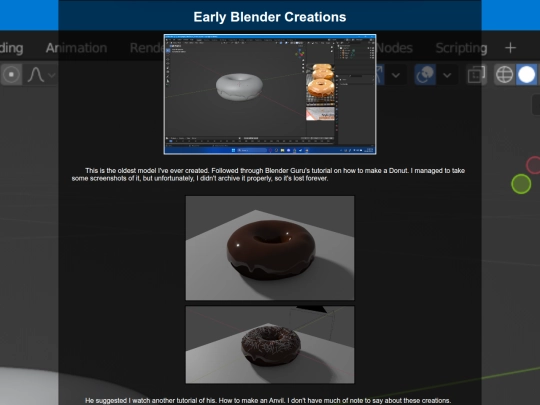Open the proportional editing falloff curve dropdown
540x405 pixels.
tap(41, 74)
